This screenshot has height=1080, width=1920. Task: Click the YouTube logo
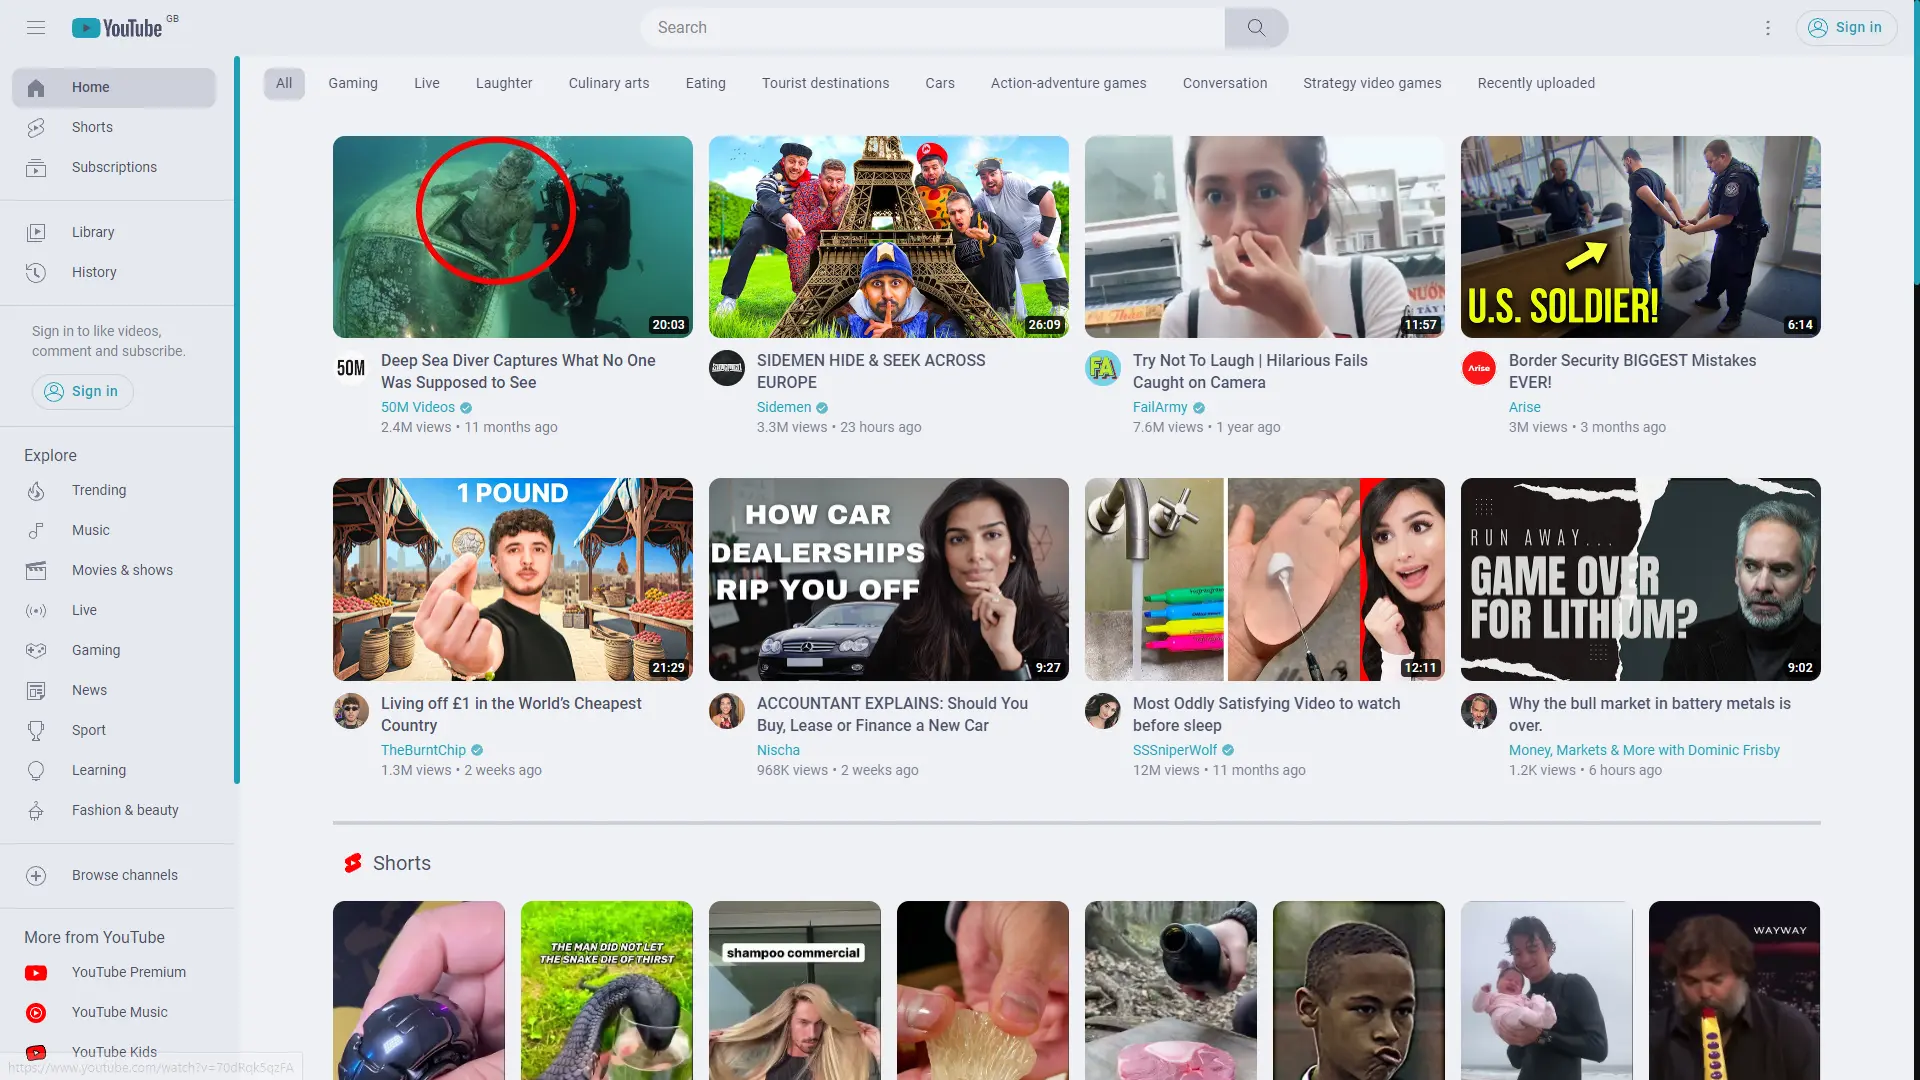118,28
